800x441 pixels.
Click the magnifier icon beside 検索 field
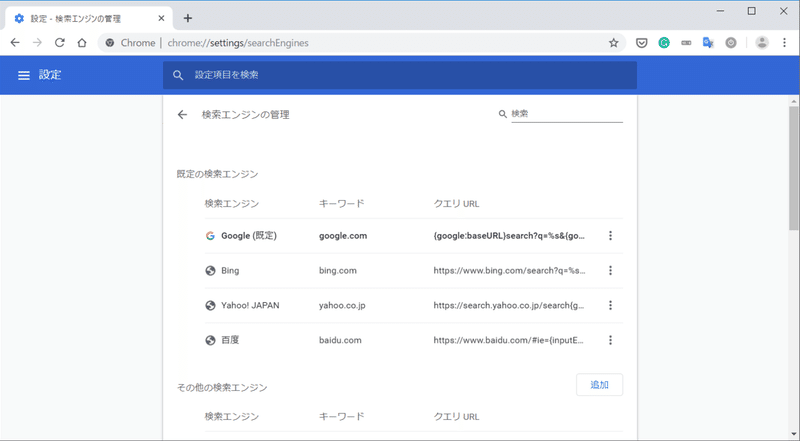503,114
